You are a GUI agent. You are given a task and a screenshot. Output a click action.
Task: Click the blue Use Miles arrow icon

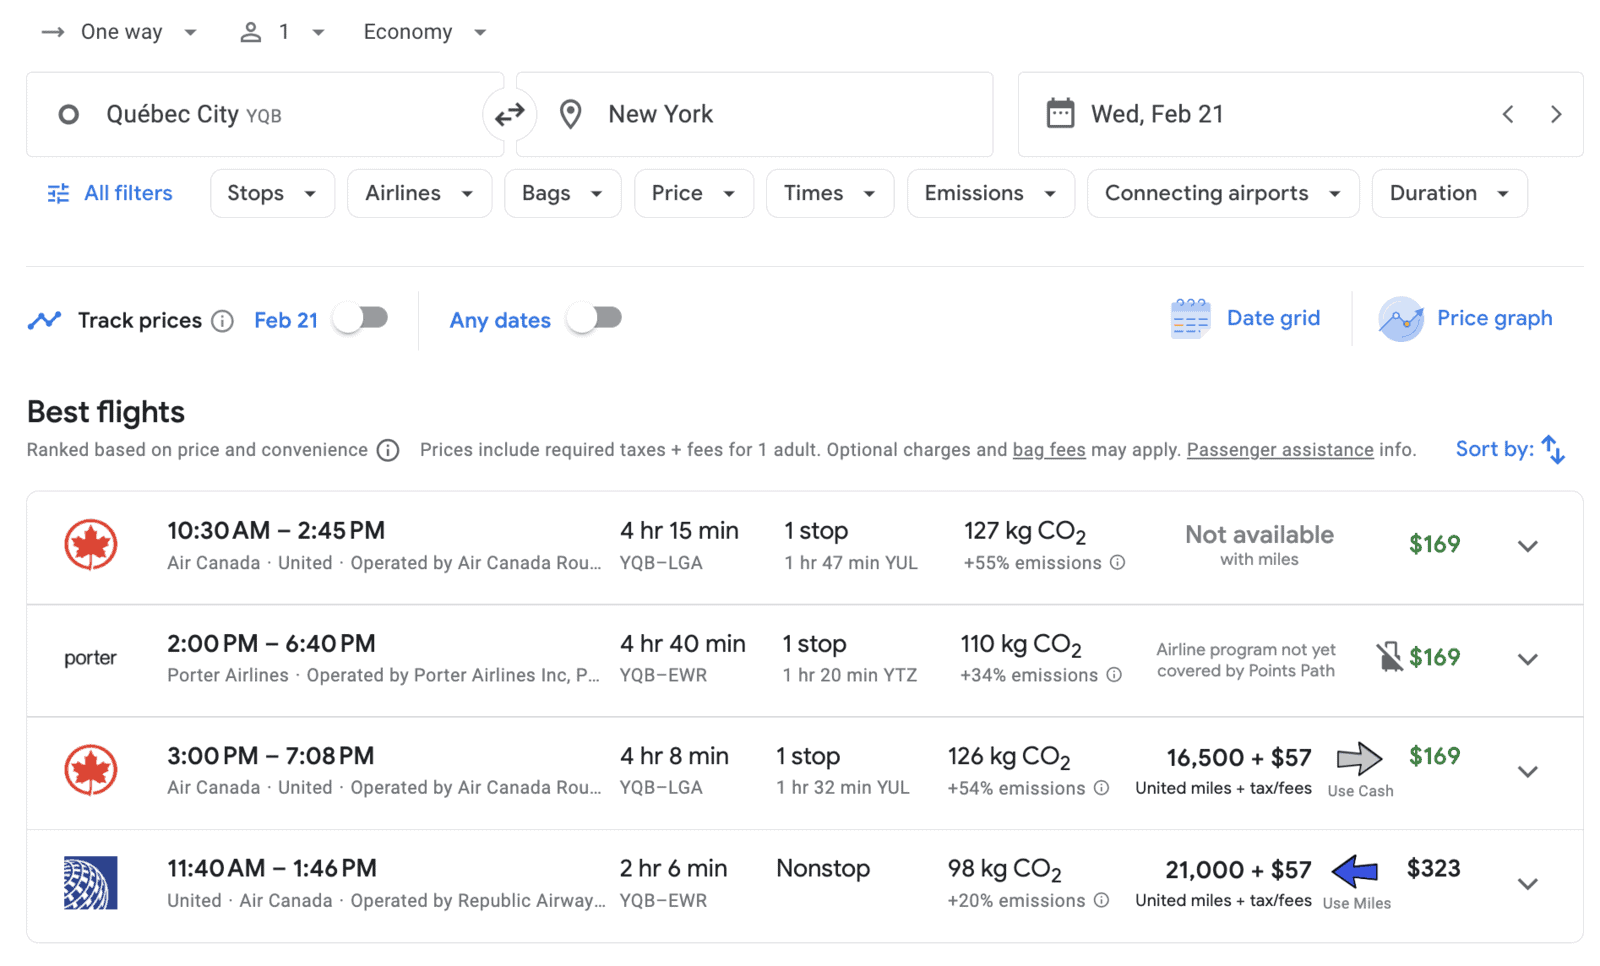(1355, 871)
